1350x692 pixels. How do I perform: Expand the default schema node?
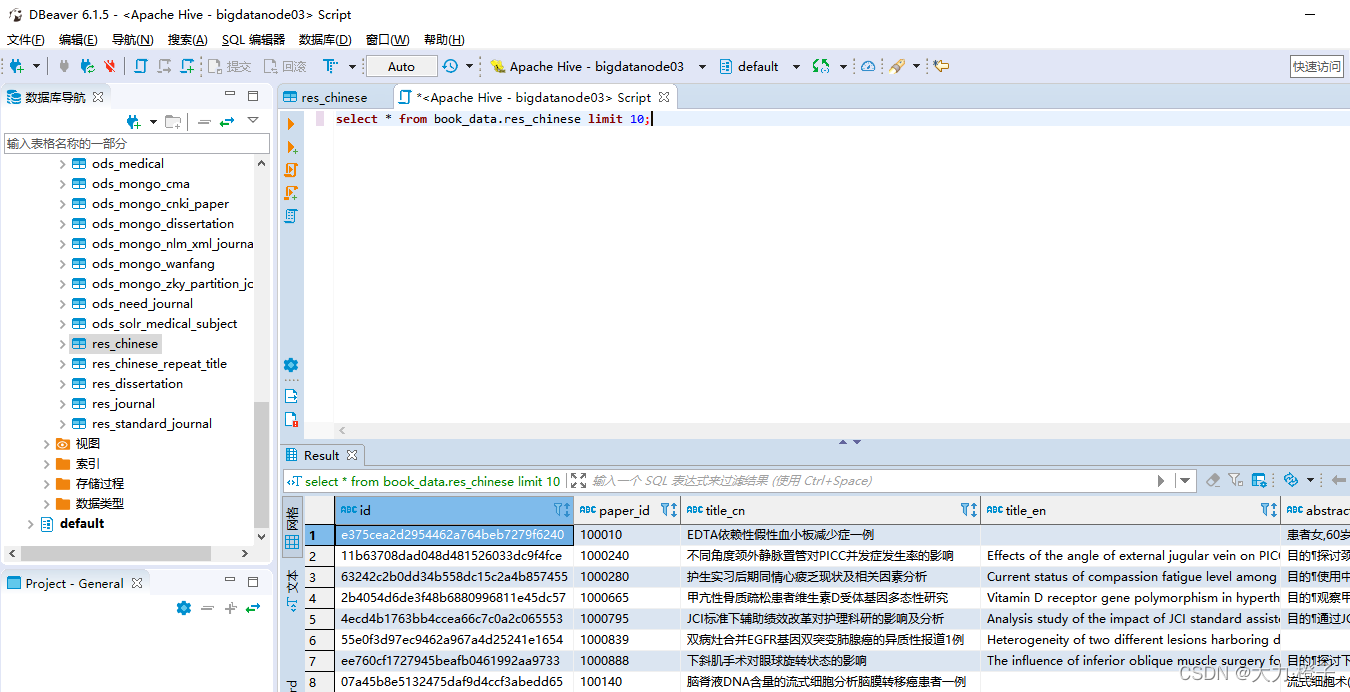[x=30, y=524]
